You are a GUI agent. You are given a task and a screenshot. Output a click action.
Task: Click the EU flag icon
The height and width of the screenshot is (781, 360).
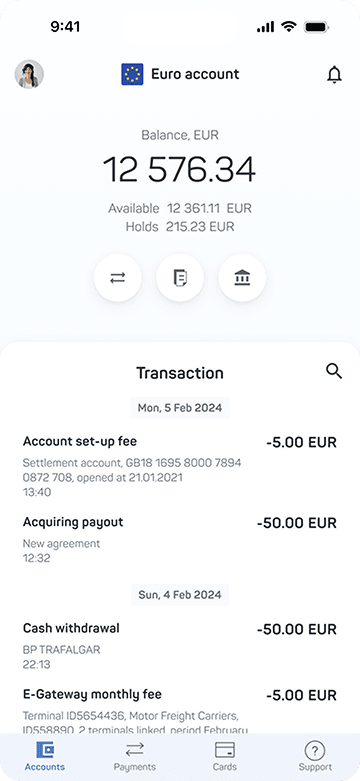tap(132, 74)
